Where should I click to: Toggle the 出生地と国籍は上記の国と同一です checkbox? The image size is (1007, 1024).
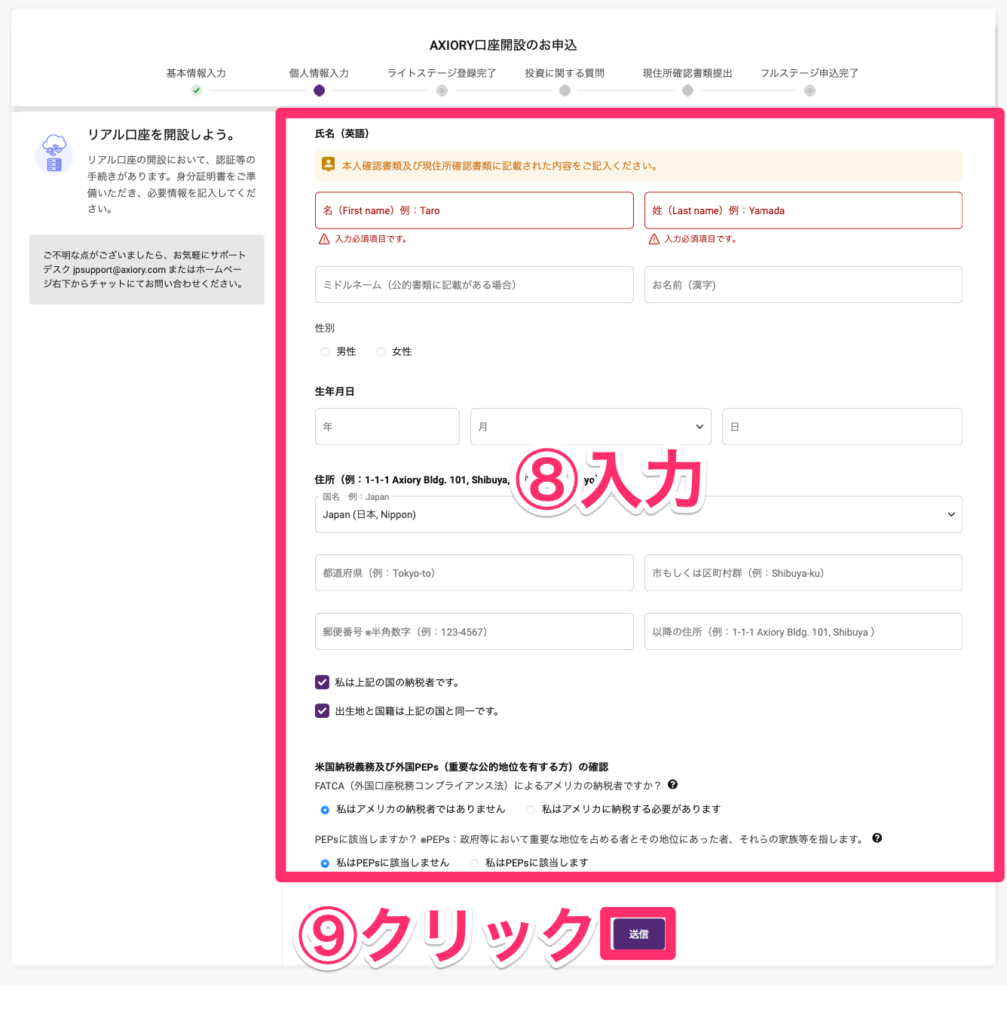[x=322, y=711]
